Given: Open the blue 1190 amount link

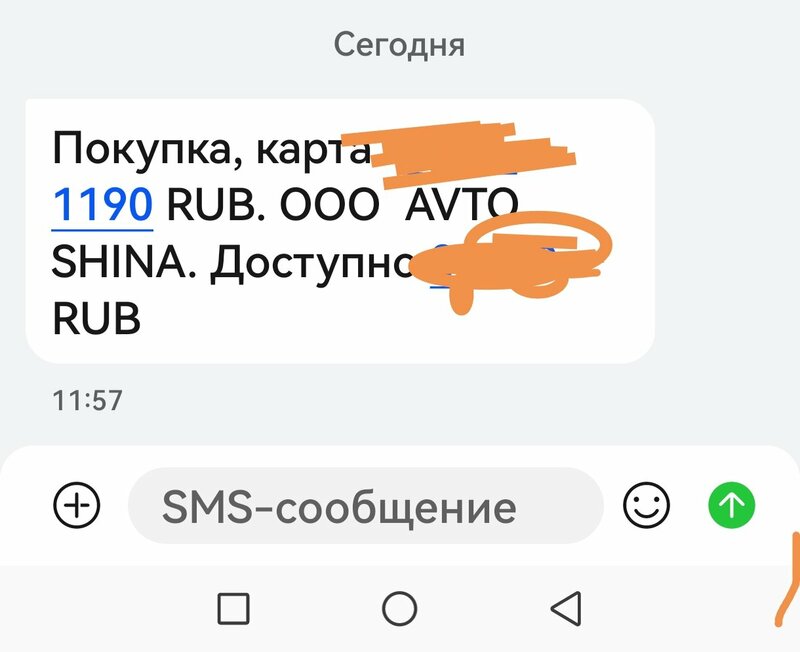Looking at the screenshot, I should pyautogui.click(x=102, y=205).
